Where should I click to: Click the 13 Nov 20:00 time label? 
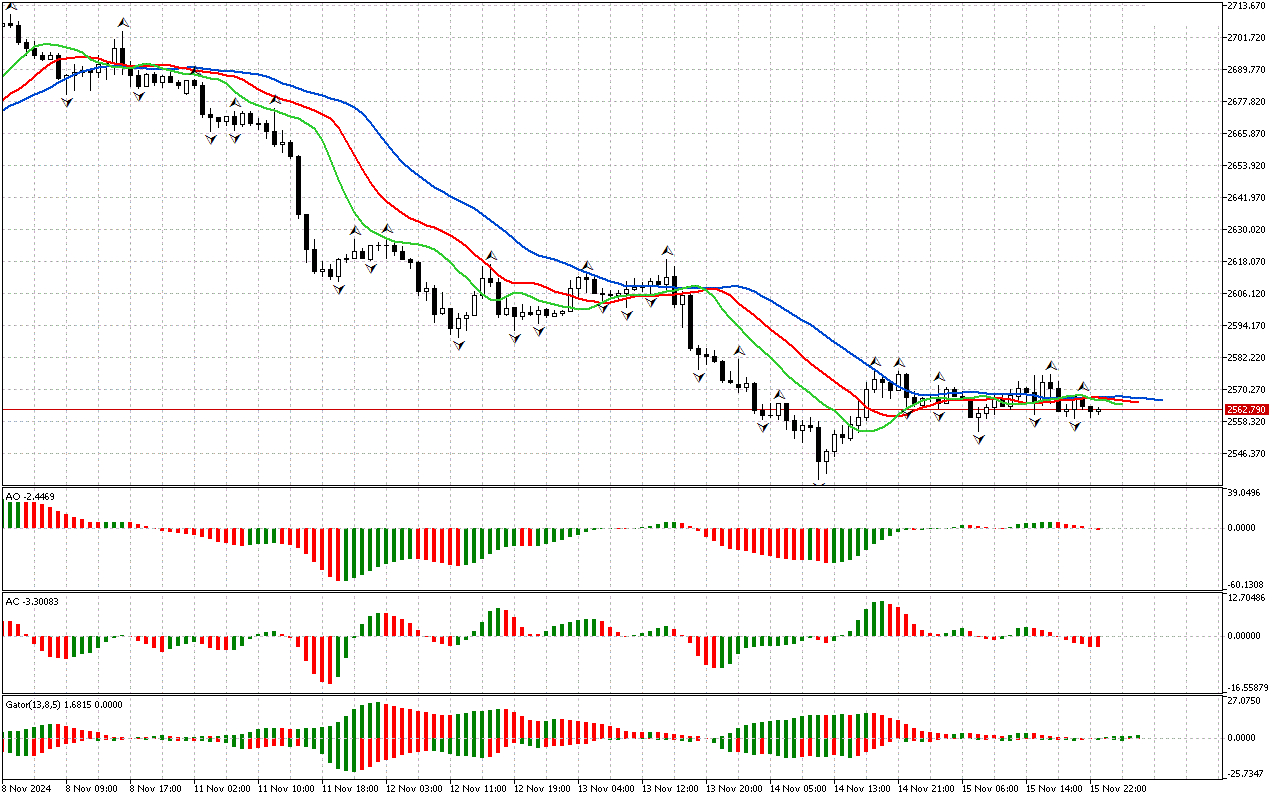pos(732,789)
